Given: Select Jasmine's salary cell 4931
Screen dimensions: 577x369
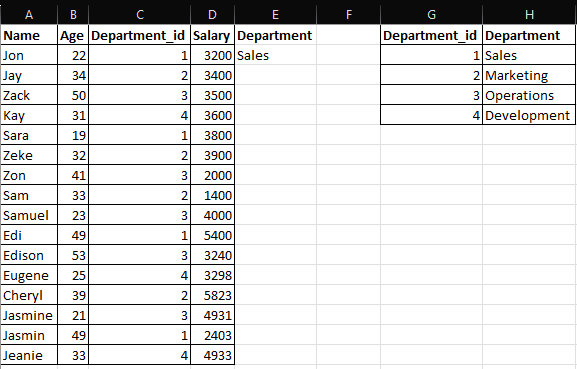Looking at the screenshot, I should click(x=213, y=315).
